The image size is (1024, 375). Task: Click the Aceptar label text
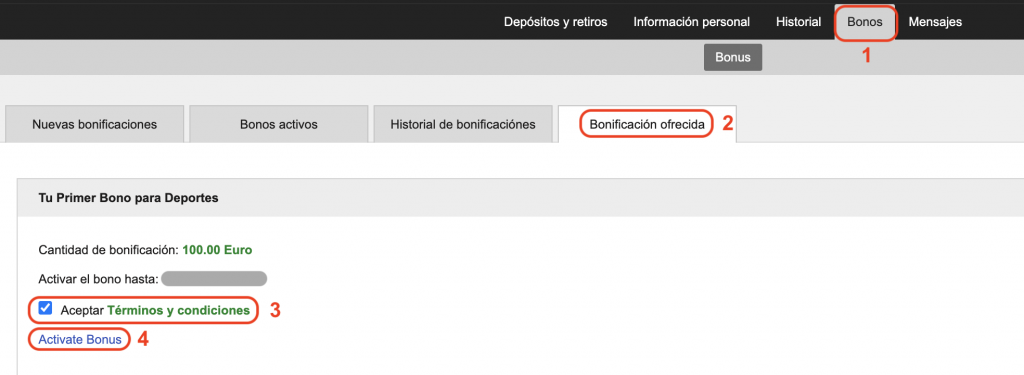pos(82,310)
